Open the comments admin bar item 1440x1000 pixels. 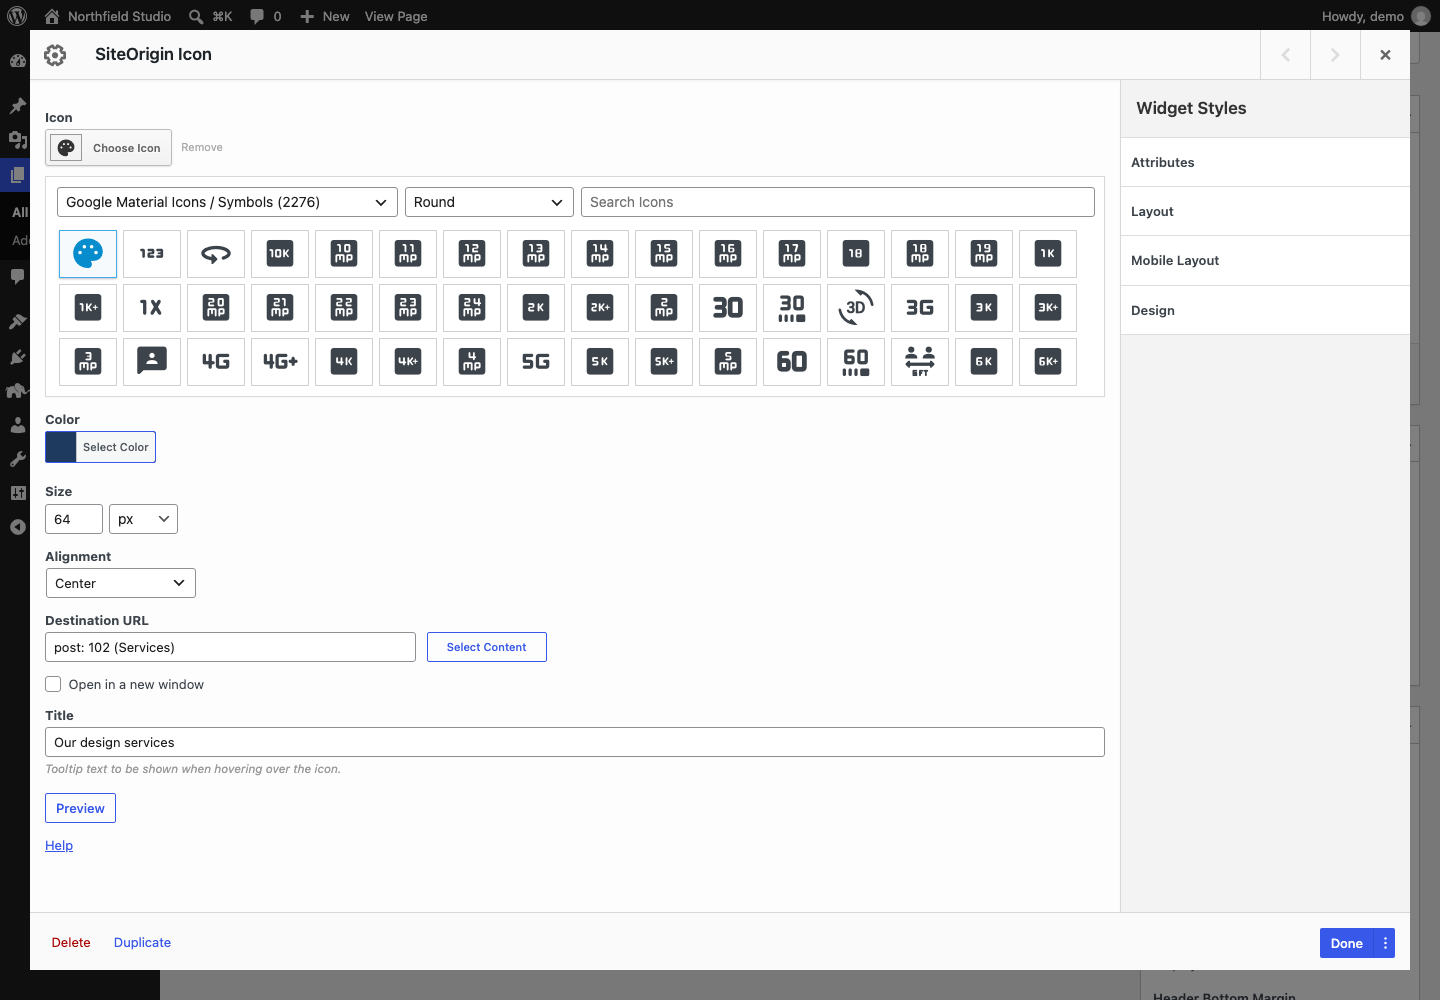pos(266,16)
